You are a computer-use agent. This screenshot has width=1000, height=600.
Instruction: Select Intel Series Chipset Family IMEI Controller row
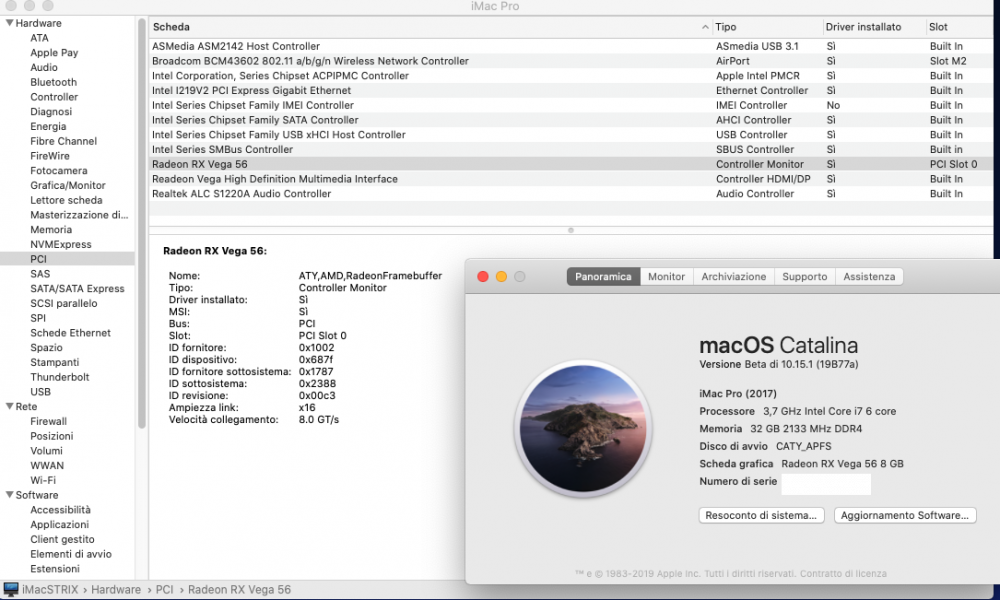tap(570, 105)
